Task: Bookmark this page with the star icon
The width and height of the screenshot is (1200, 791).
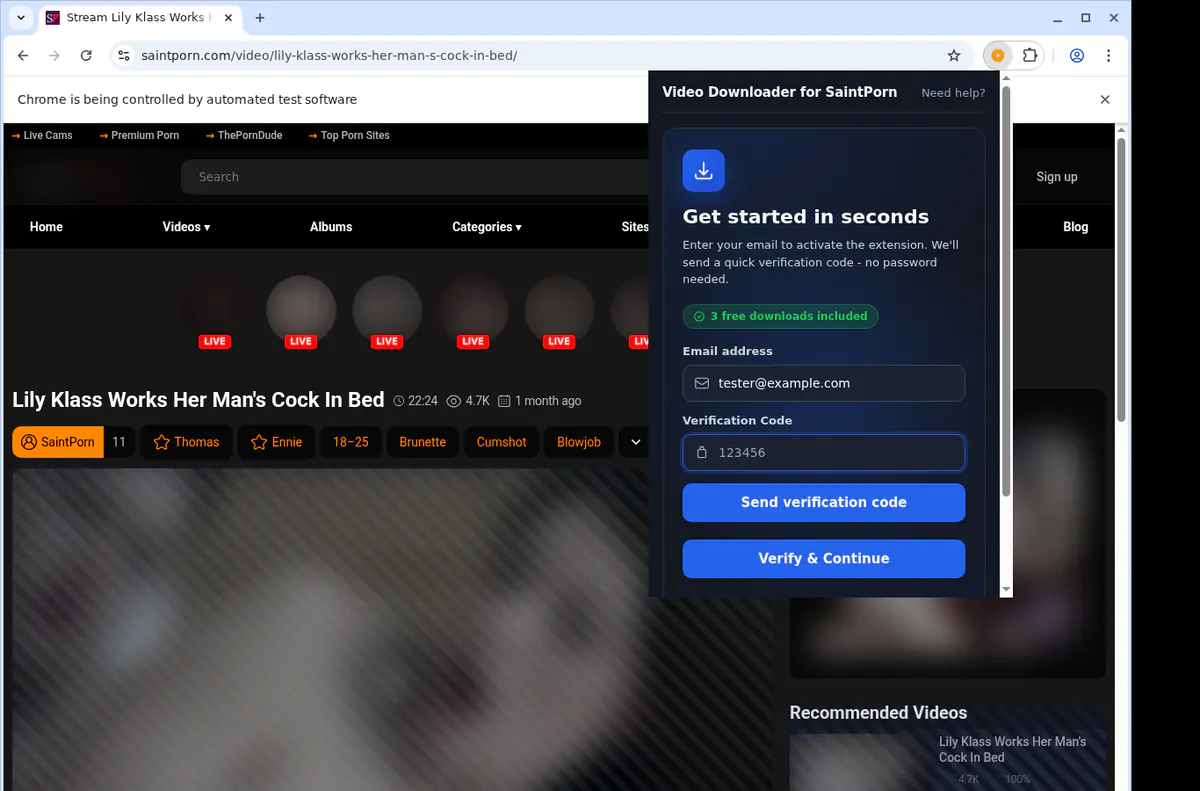Action: 954,56
